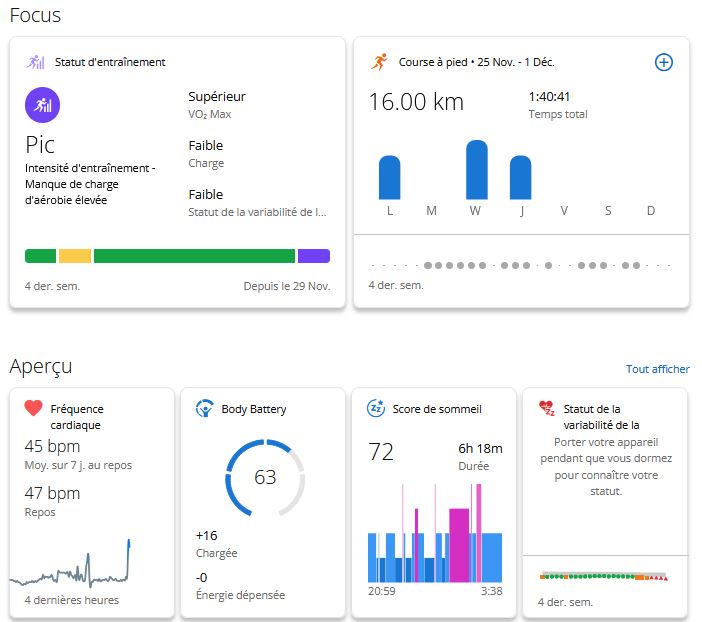Click the purple segment of training status bar
The width and height of the screenshot is (702, 622).
click(x=313, y=256)
